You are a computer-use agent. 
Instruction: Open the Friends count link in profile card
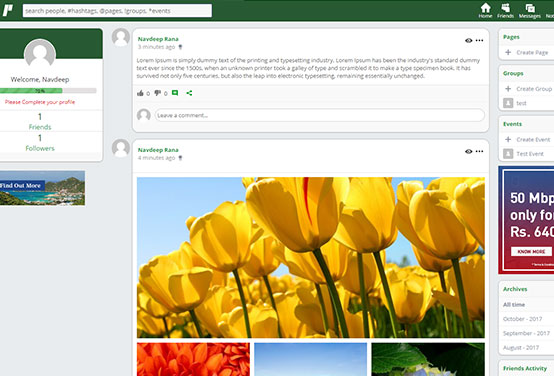pos(40,121)
